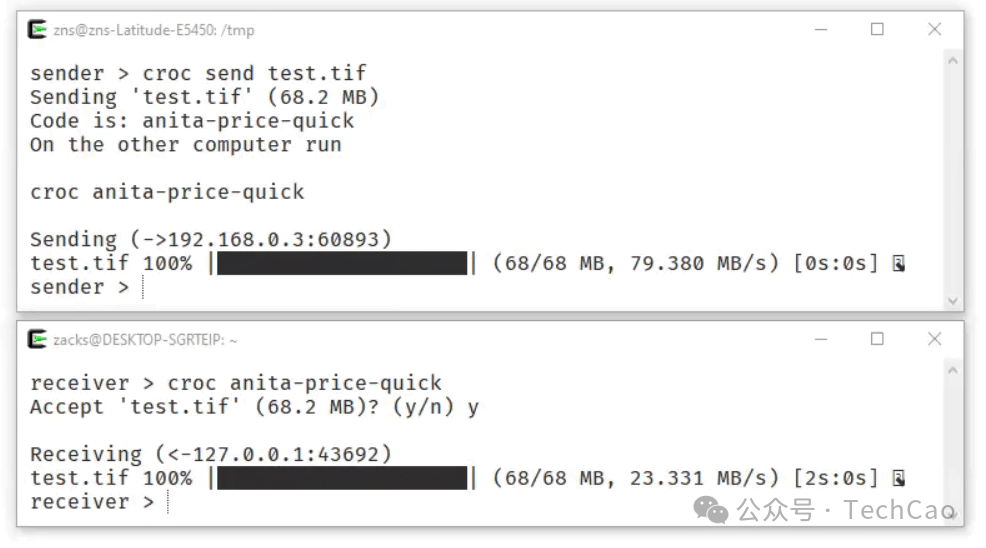Minimize the sender terminal window
The width and height of the screenshot is (986, 548).
820,30
